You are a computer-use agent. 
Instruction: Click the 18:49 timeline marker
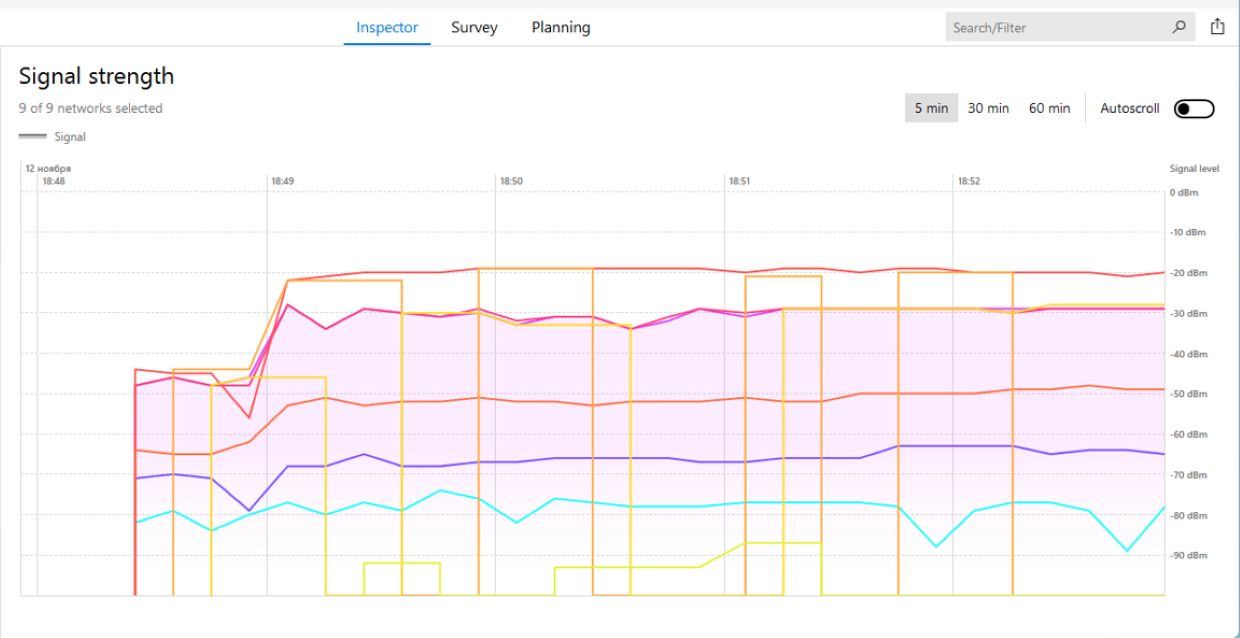tap(282, 182)
